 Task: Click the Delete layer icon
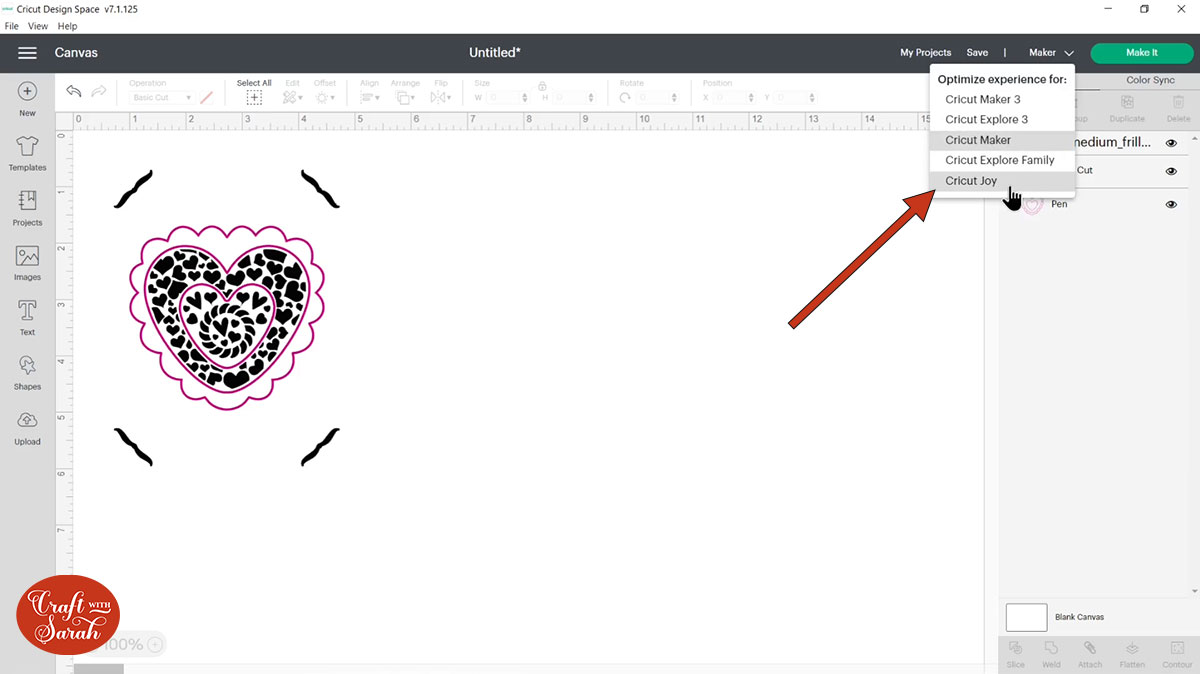coord(1178,107)
